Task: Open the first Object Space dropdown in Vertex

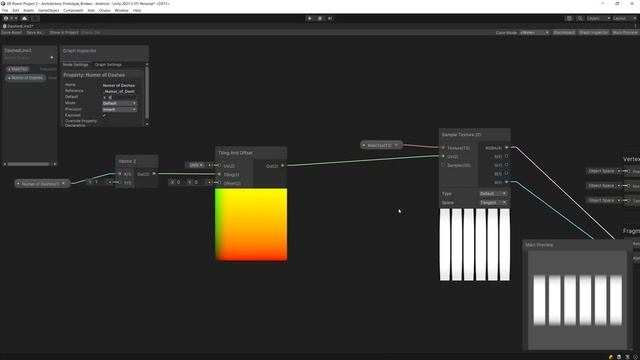Action: 604,171
